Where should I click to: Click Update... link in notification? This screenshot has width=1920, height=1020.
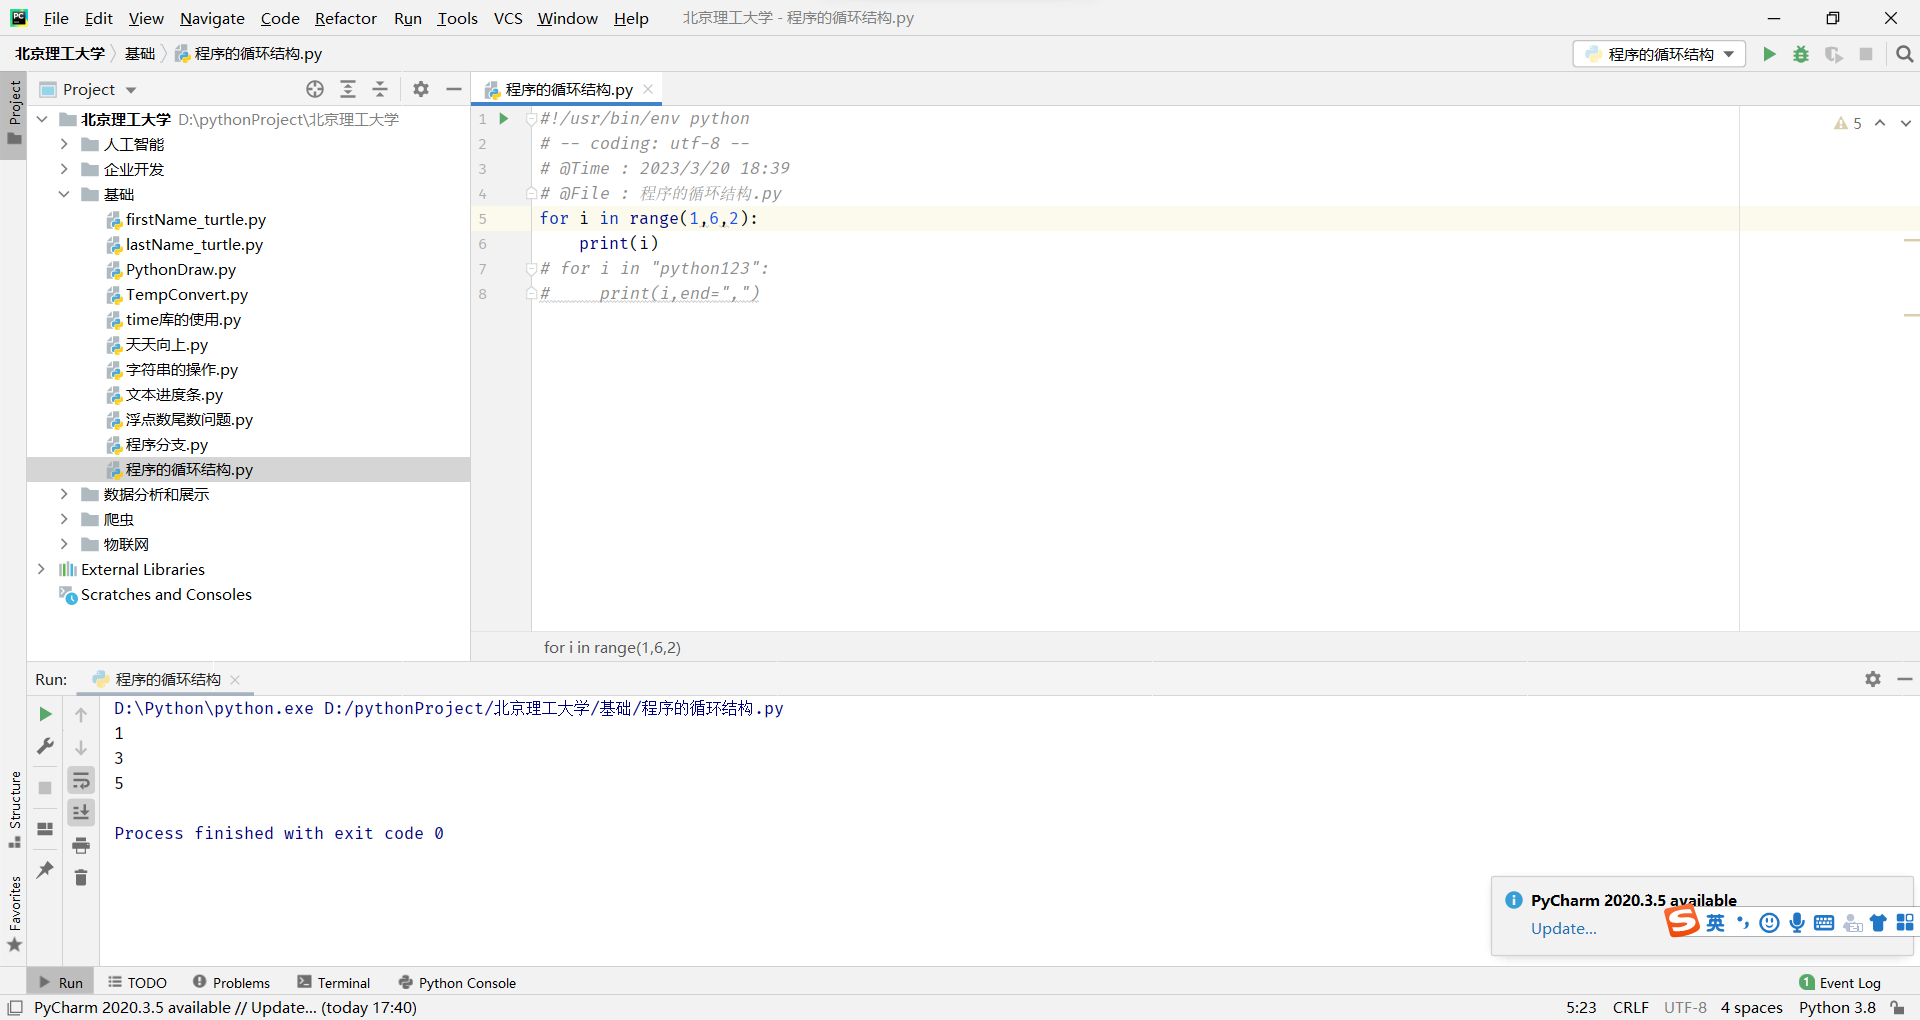coord(1563,928)
